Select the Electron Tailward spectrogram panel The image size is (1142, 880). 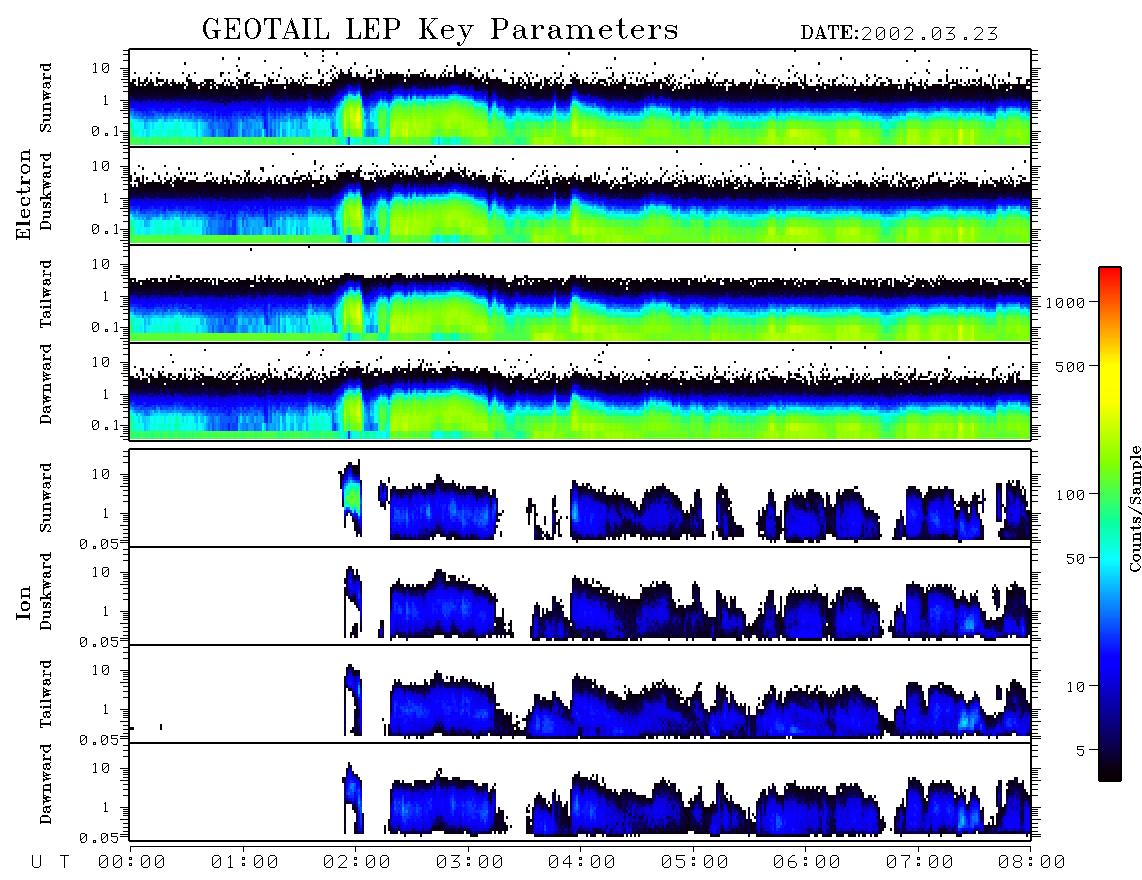580,294
